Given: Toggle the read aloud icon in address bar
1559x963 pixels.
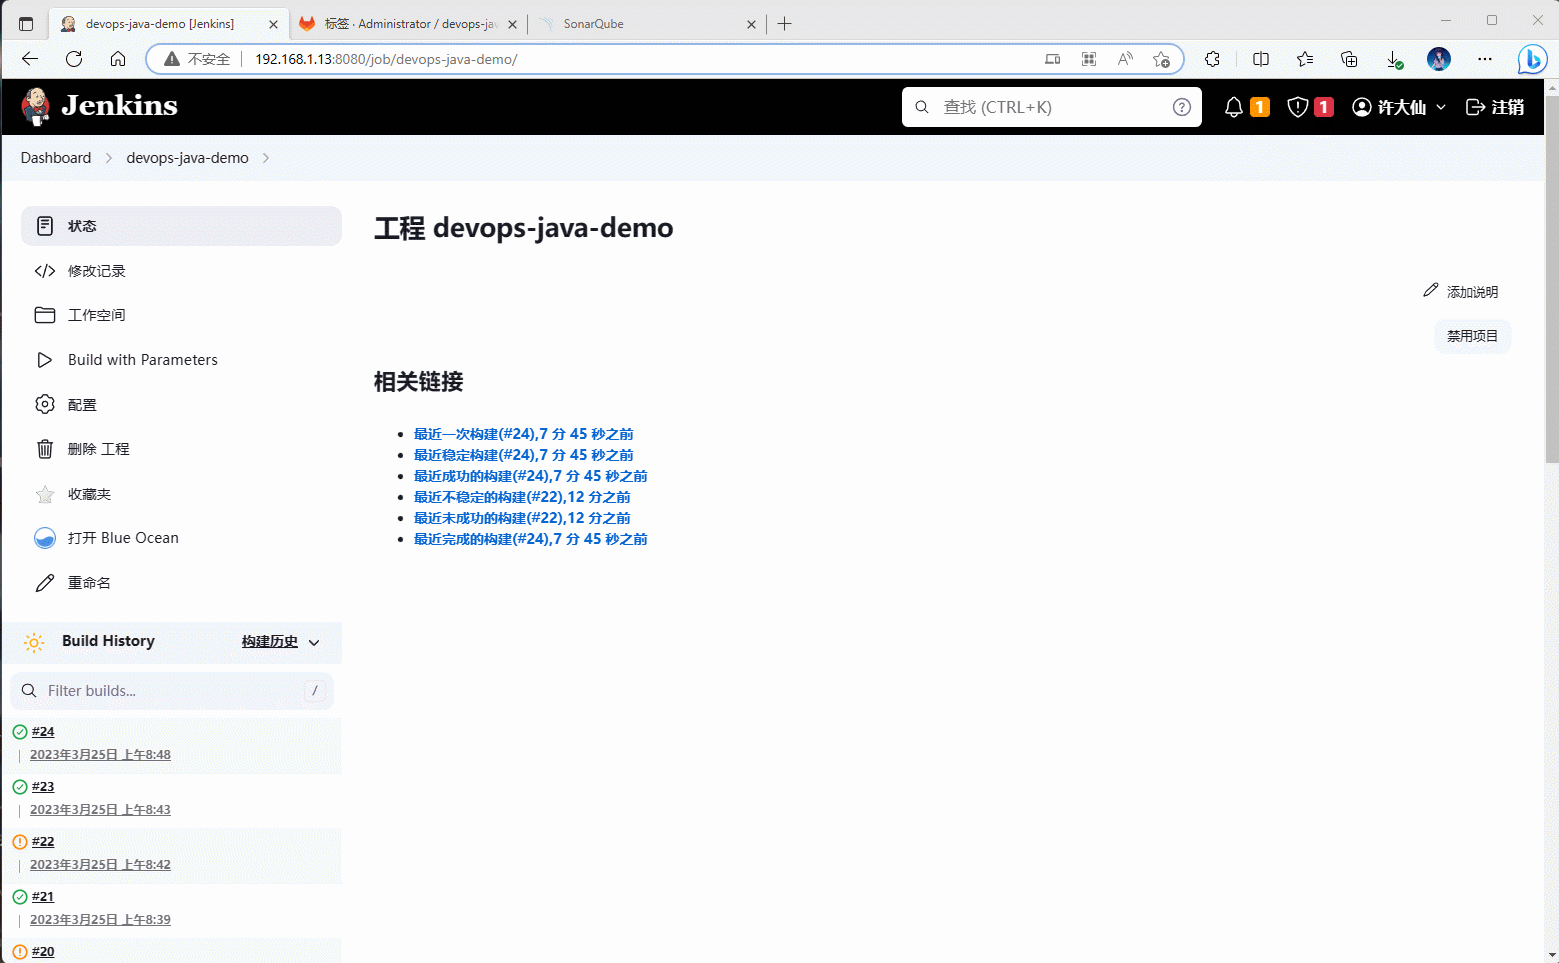Looking at the screenshot, I should tap(1125, 59).
